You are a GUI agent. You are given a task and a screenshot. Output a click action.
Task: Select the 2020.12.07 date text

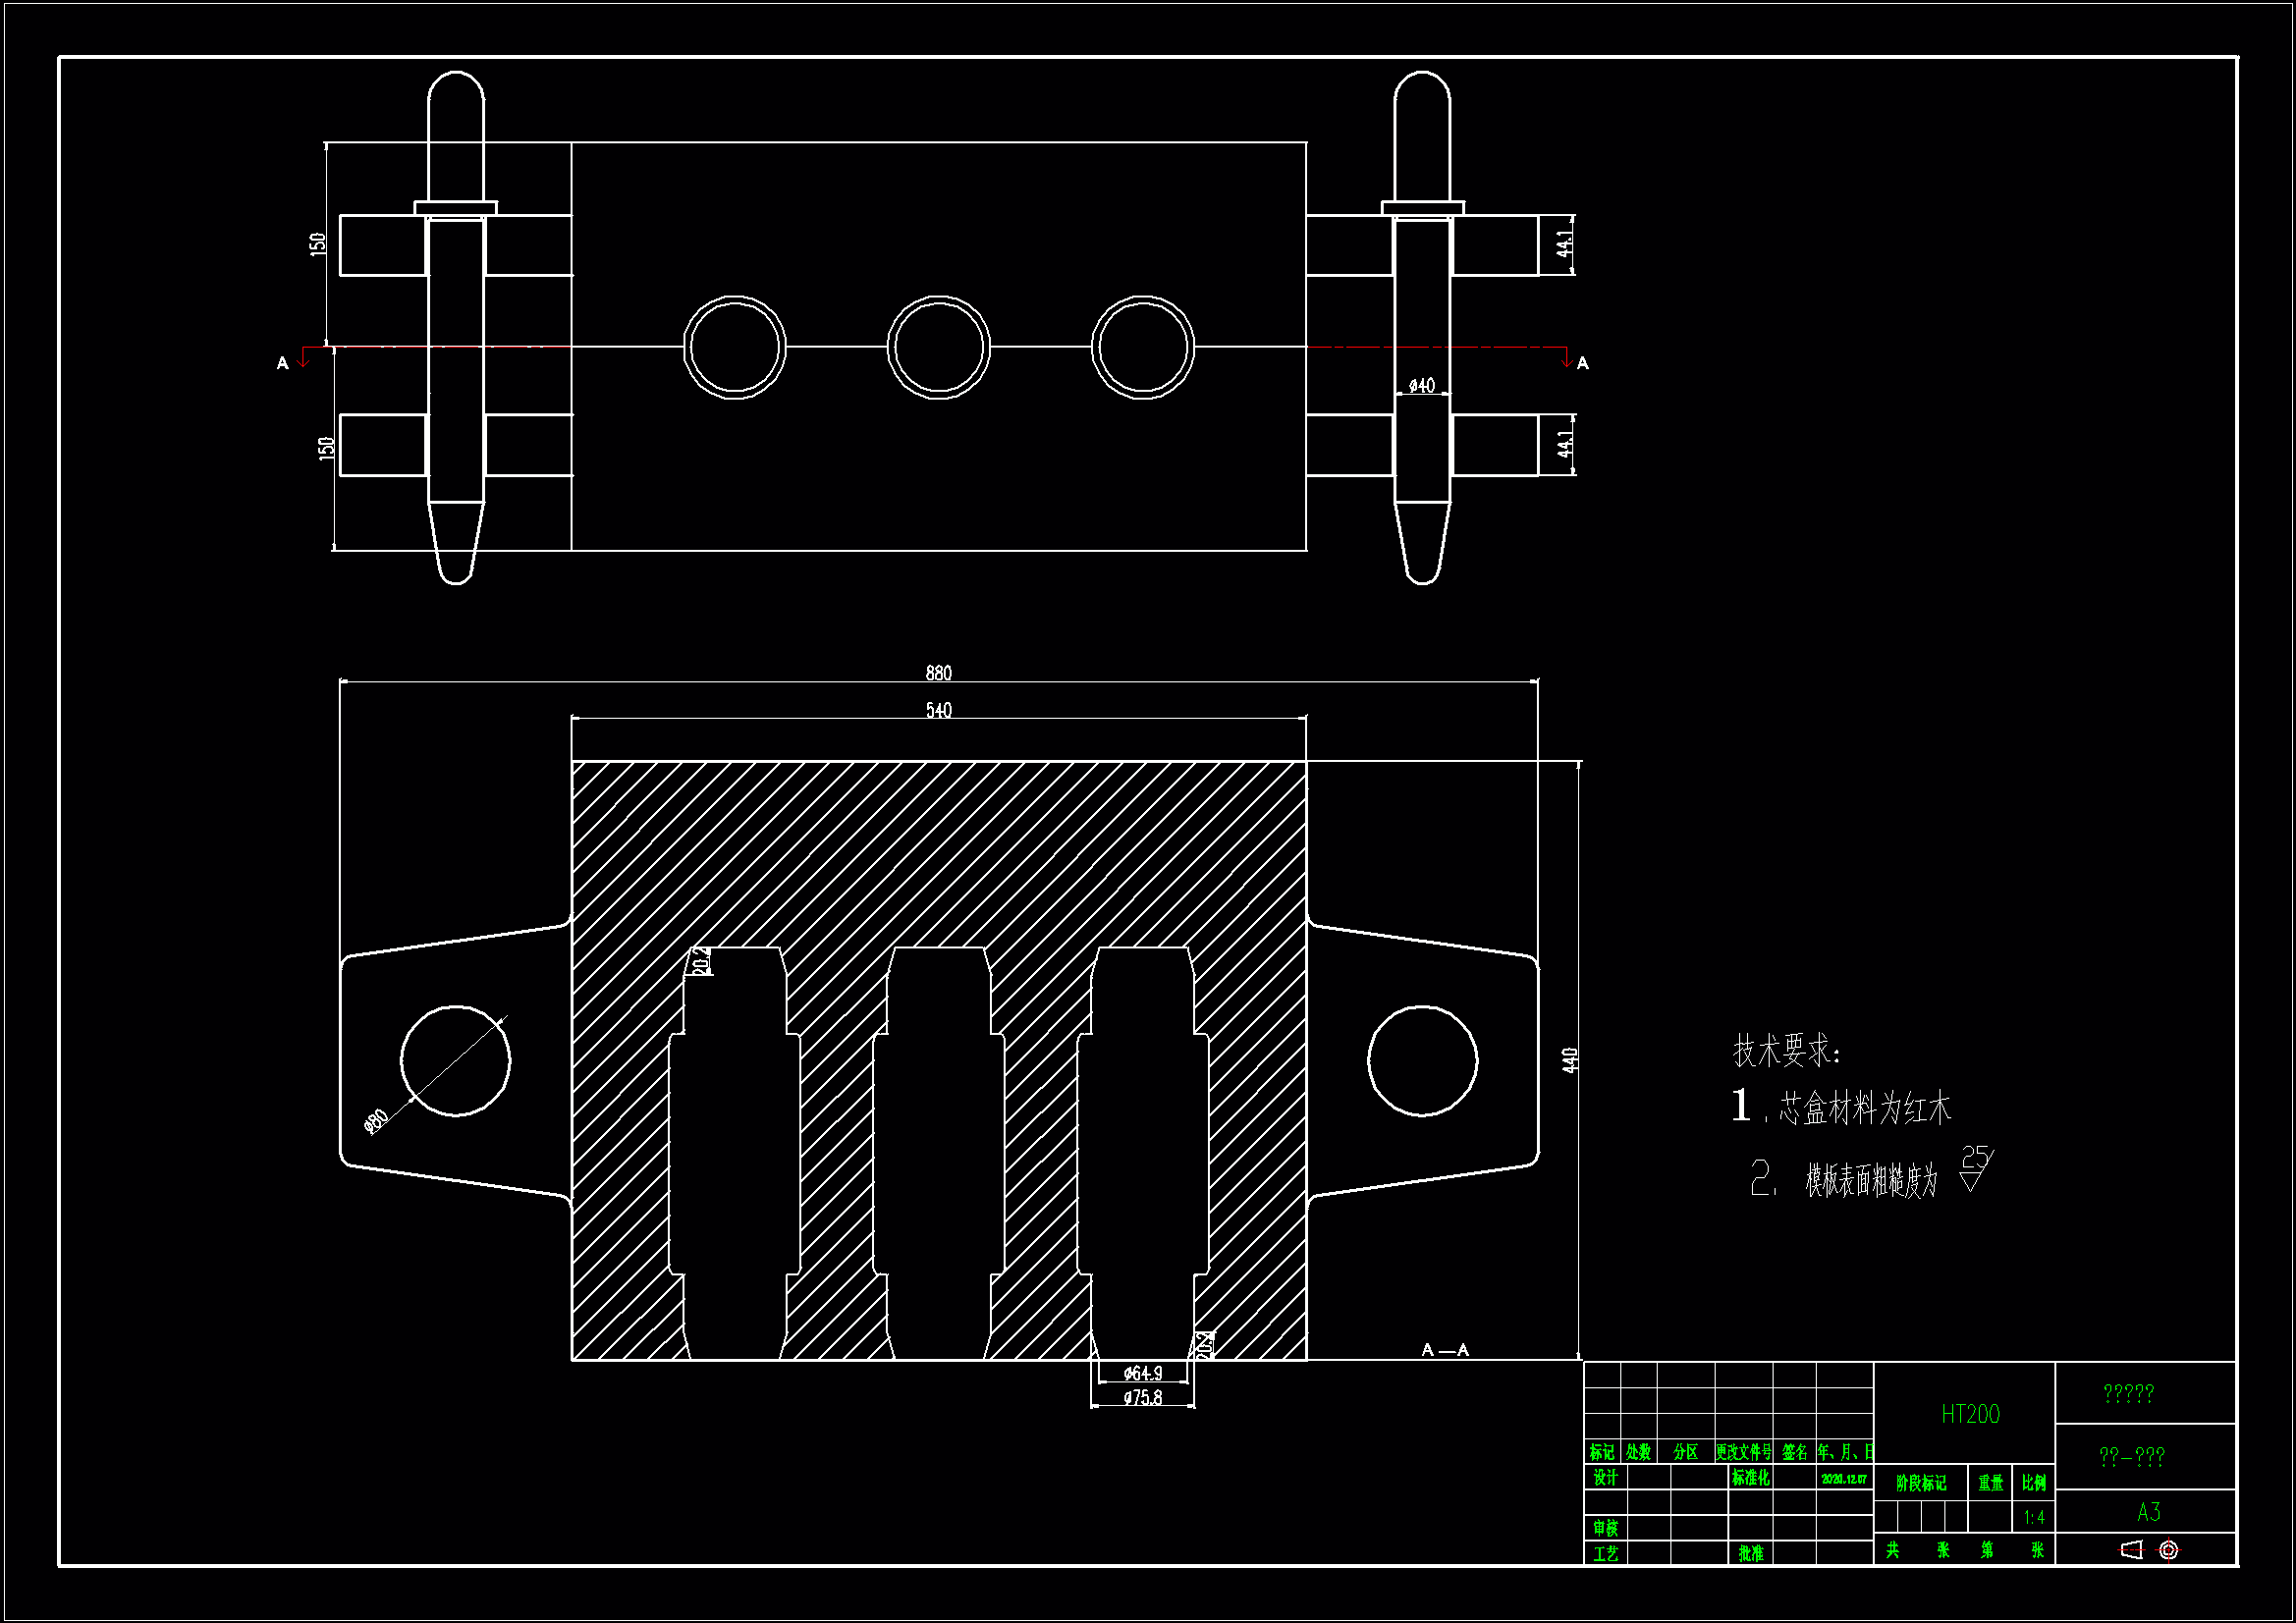click(1843, 1478)
